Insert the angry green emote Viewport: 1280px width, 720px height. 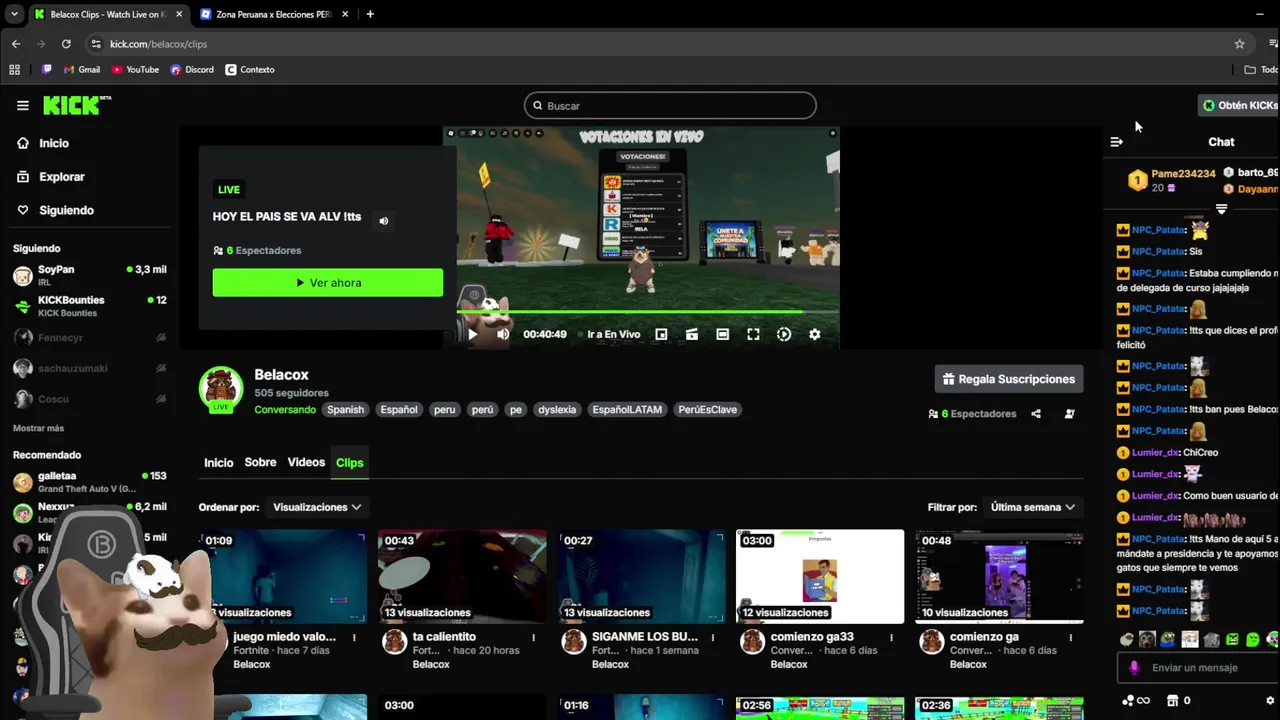tap(1232, 639)
